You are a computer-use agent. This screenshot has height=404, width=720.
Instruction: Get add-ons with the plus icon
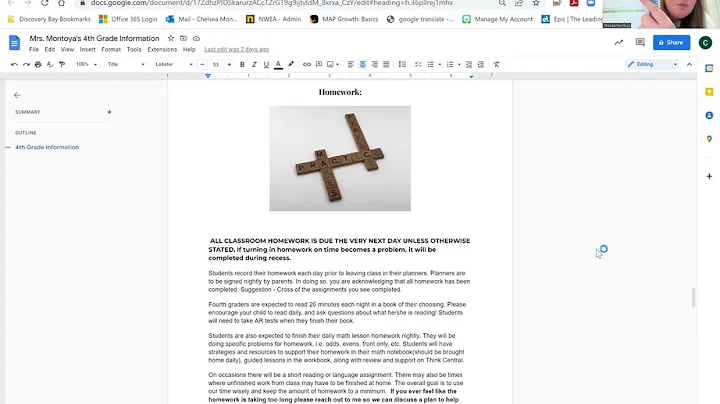709,176
